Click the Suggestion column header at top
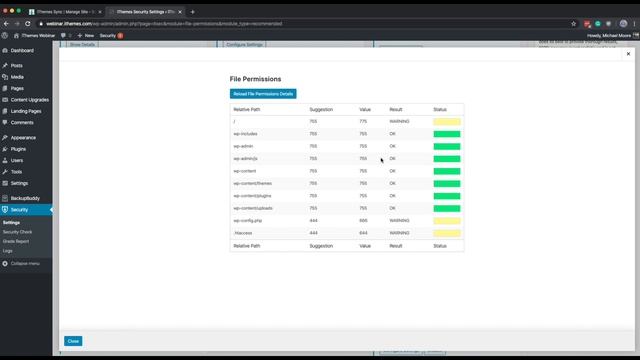Viewport: 640px width, 360px height. (321, 109)
